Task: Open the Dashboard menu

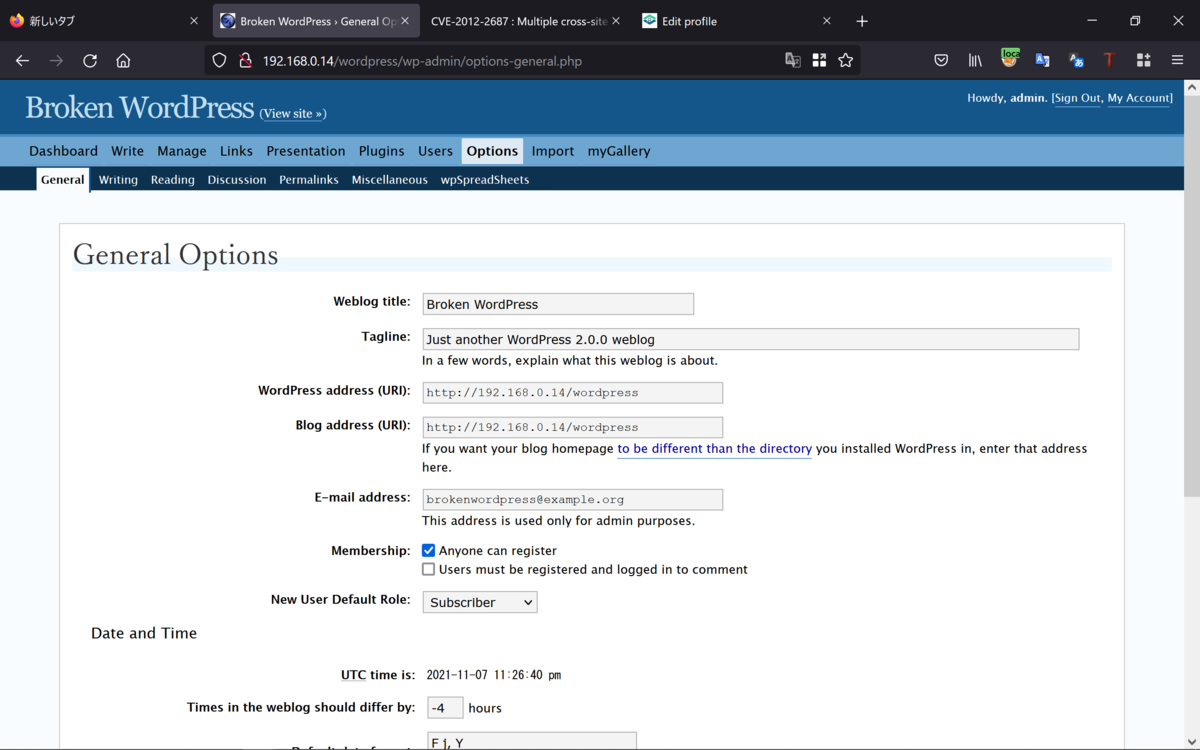Action: (63, 151)
